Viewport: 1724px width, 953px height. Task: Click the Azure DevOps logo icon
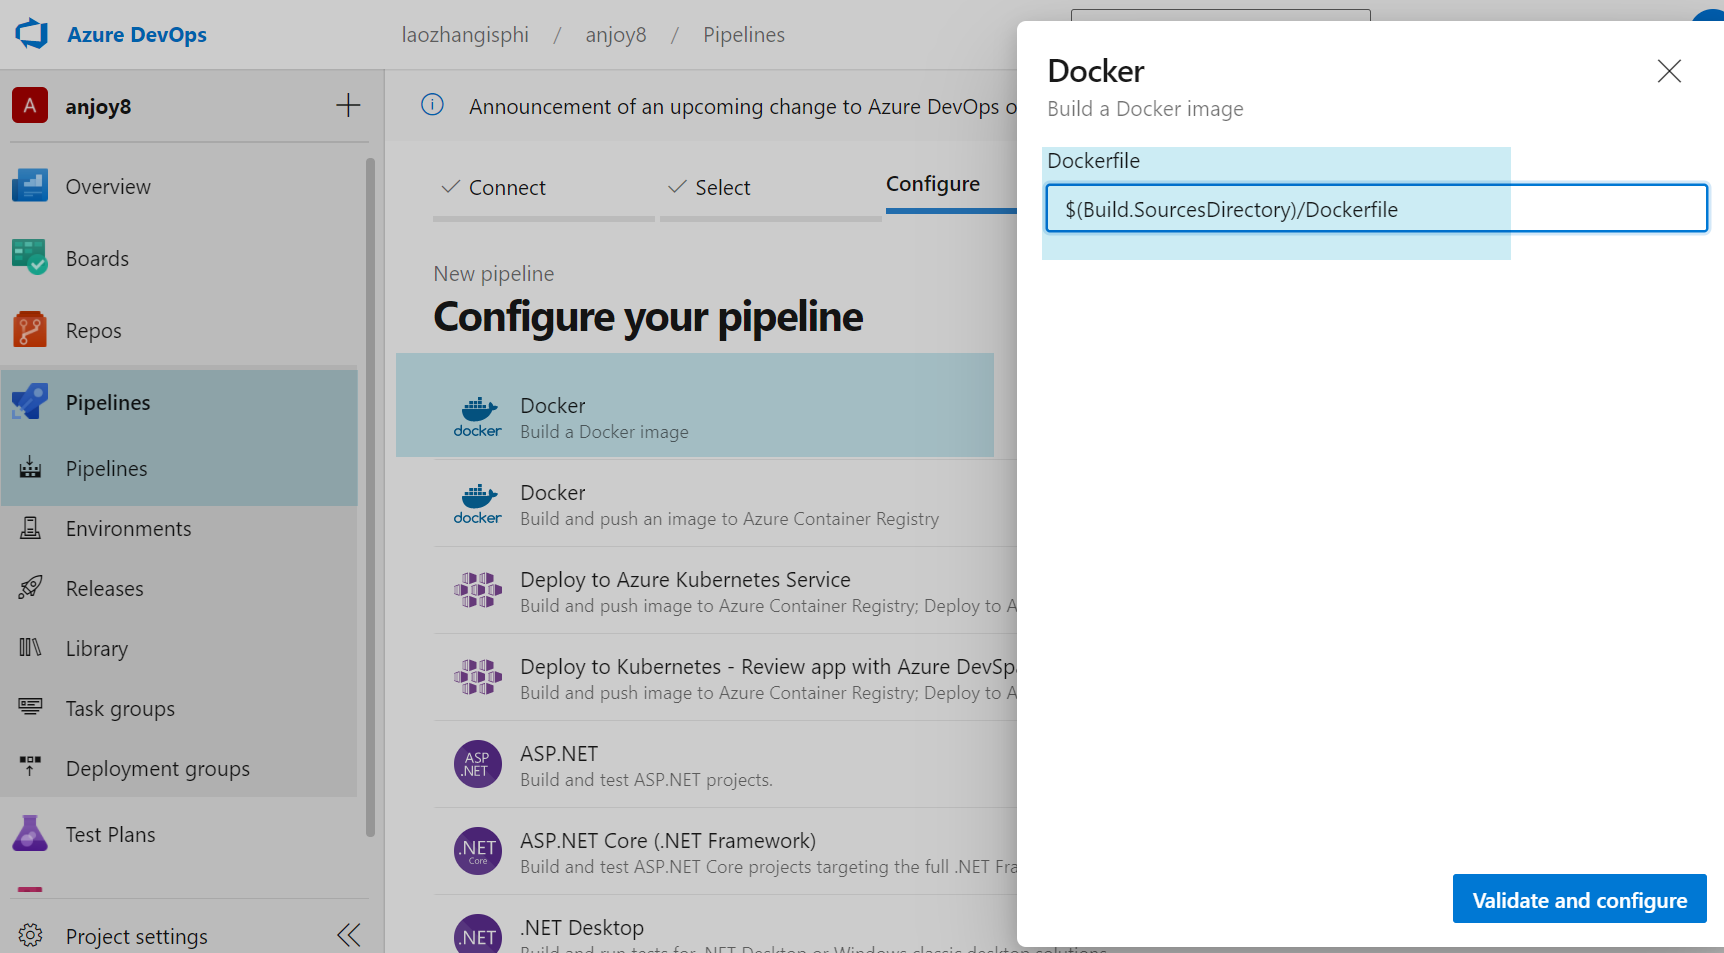(x=32, y=34)
